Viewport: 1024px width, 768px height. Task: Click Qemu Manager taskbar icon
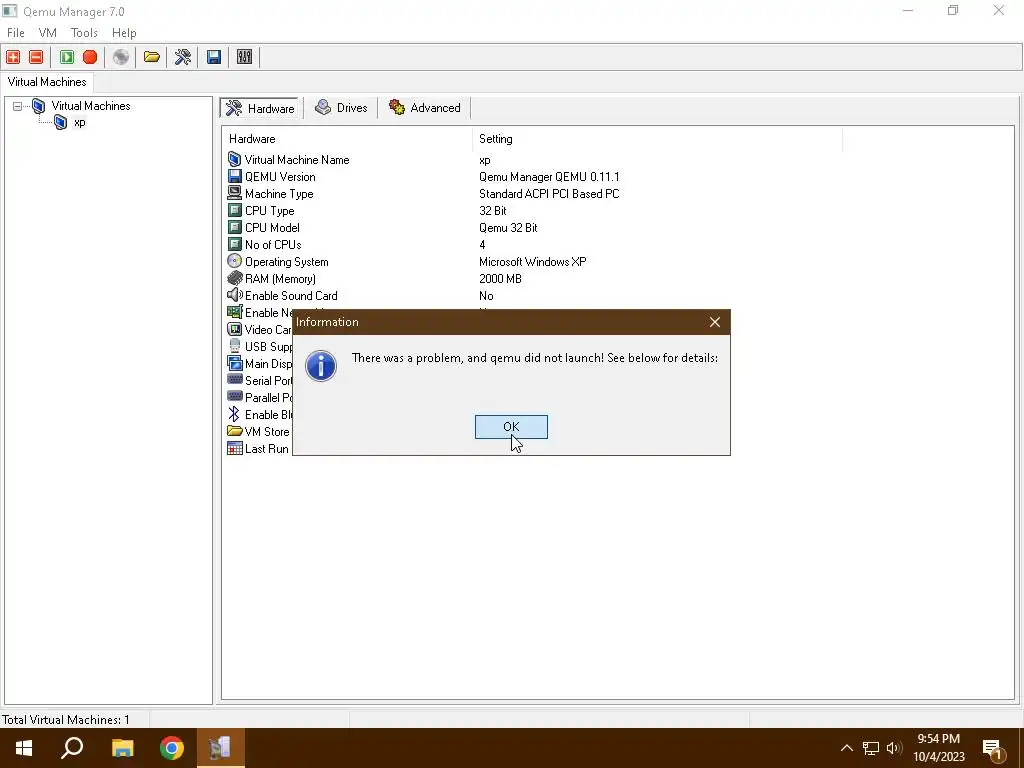click(x=221, y=748)
